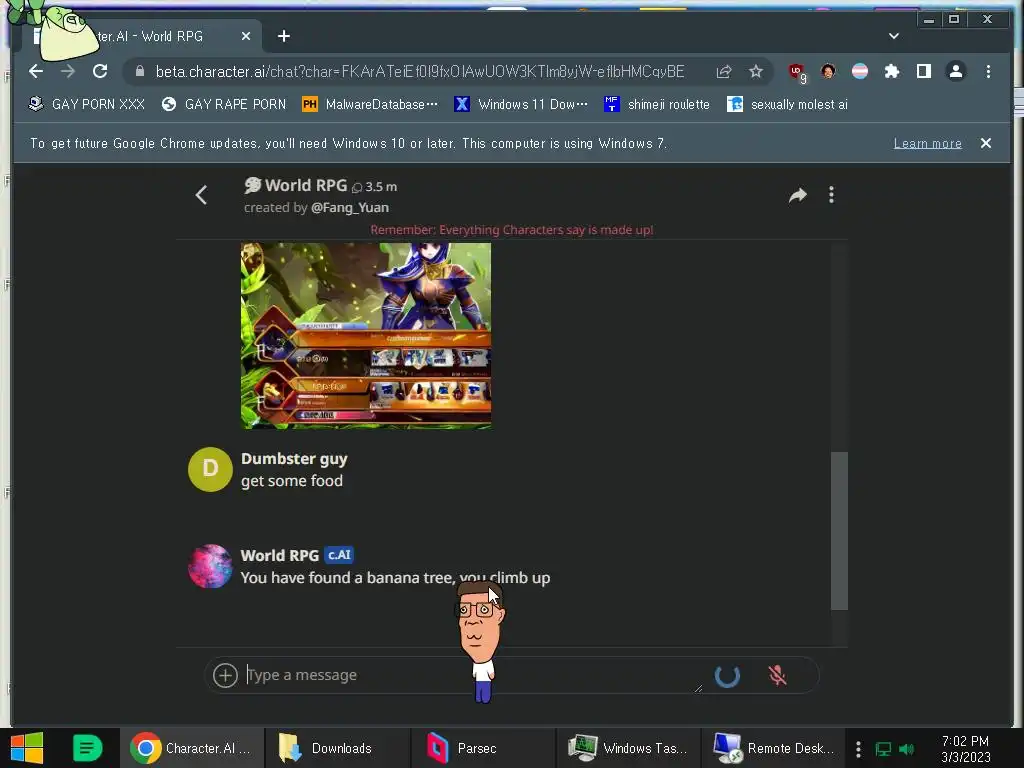Open the Extensions puzzle-piece menu
Viewport: 1024px width, 768px height.
pyautogui.click(x=891, y=71)
